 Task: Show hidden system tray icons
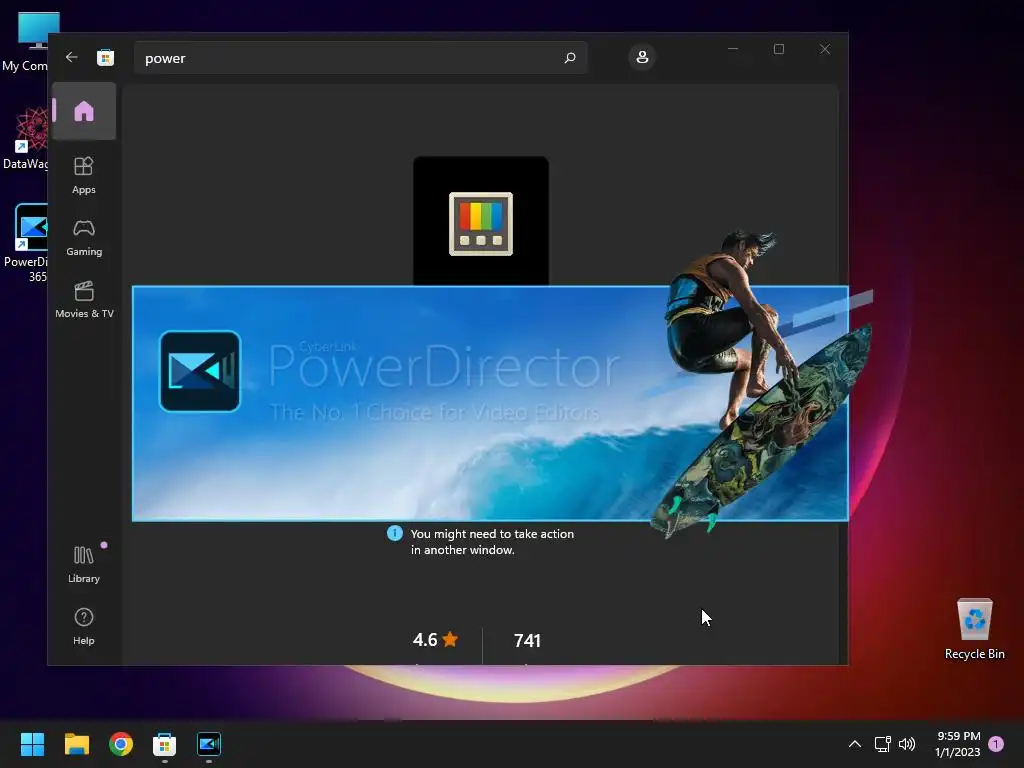click(854, 744)
